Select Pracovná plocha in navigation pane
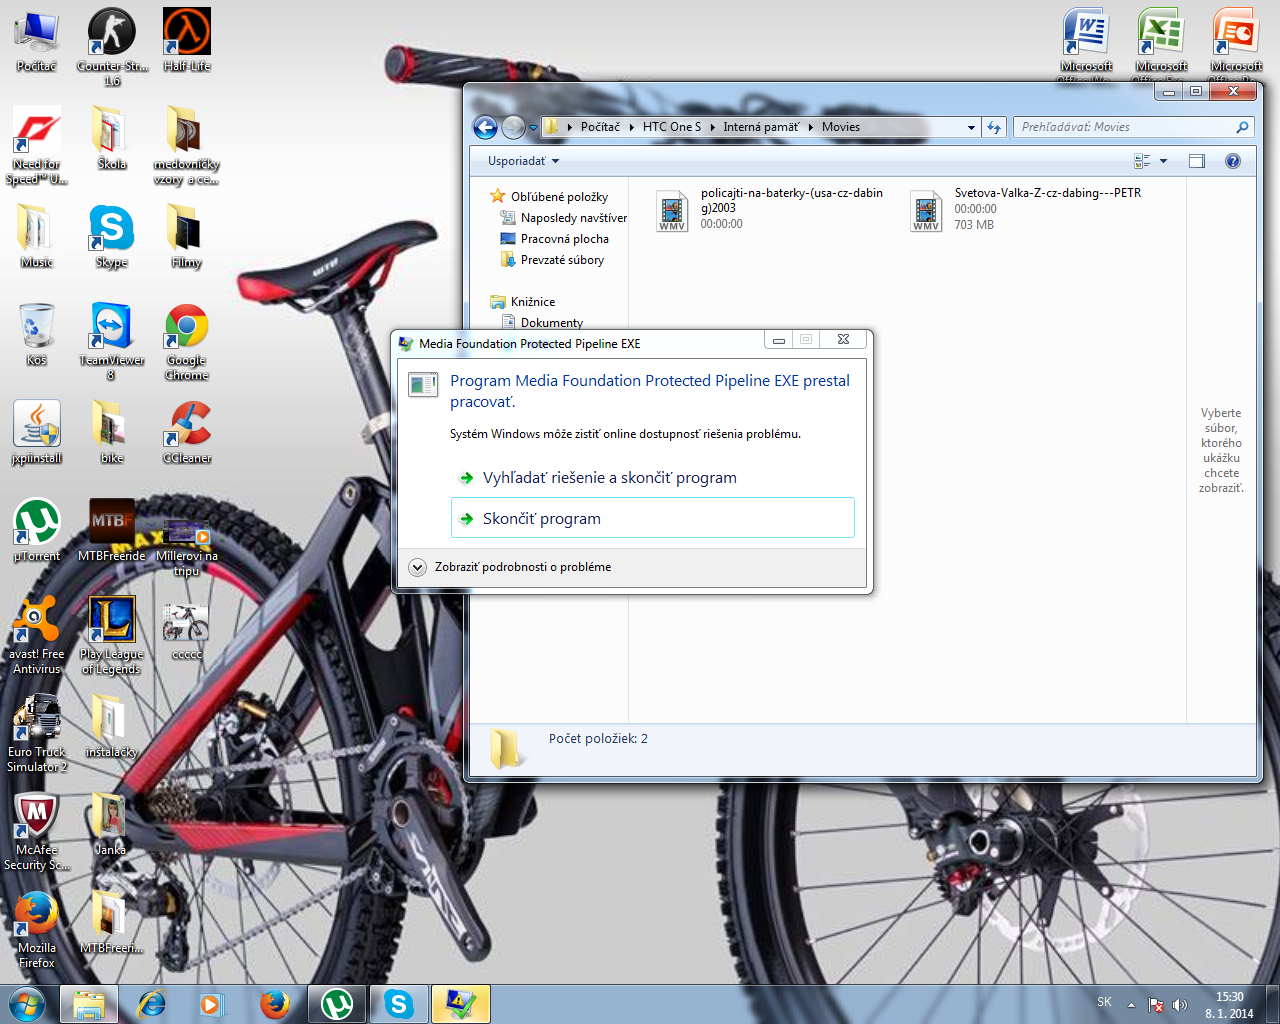The height and width of the screenshot is (1024, 1280). [555, 239]
